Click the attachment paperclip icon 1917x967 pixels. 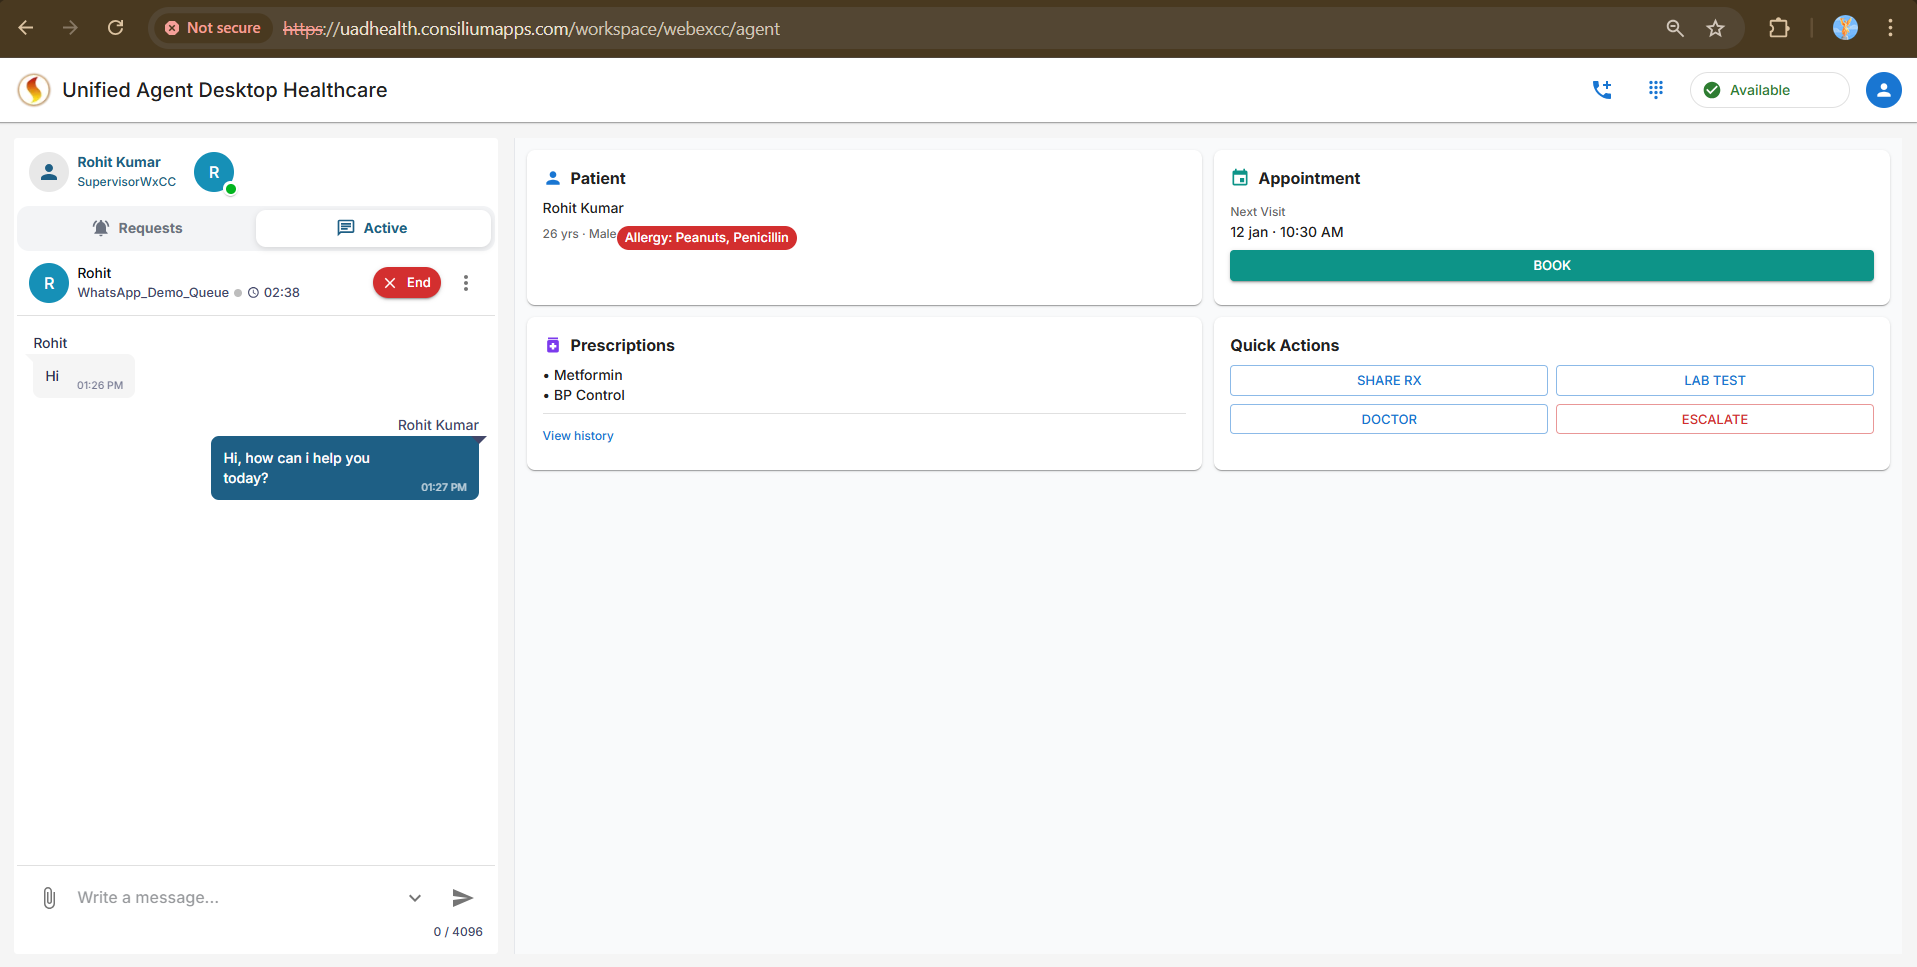[x=49, y=898]
